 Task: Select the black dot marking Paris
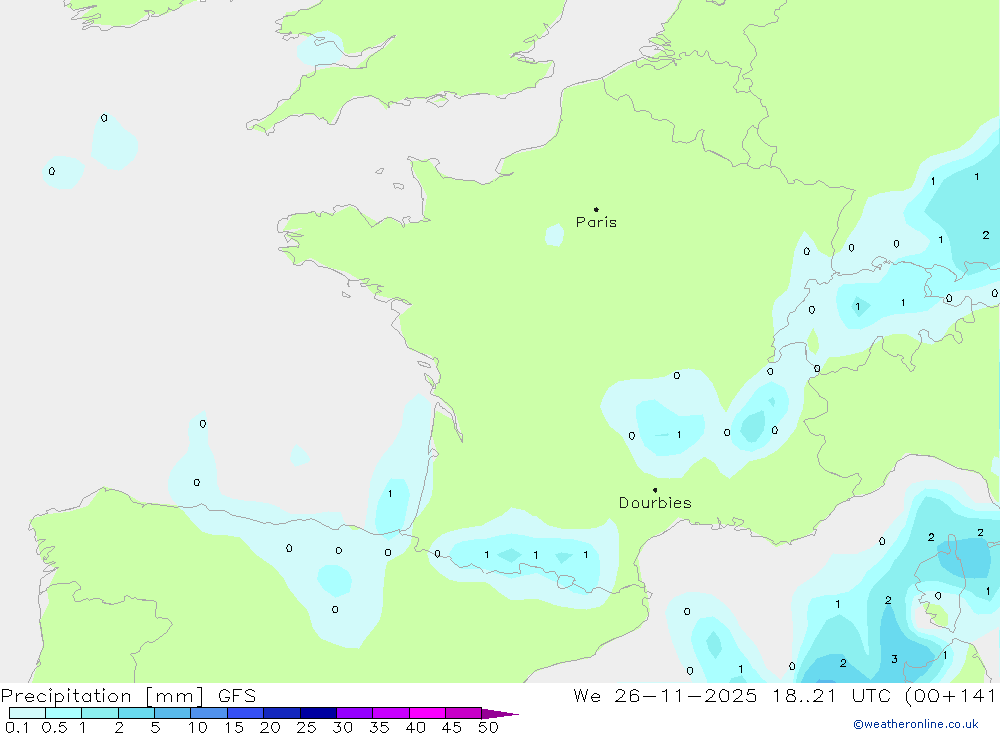[x=596, y=209]
